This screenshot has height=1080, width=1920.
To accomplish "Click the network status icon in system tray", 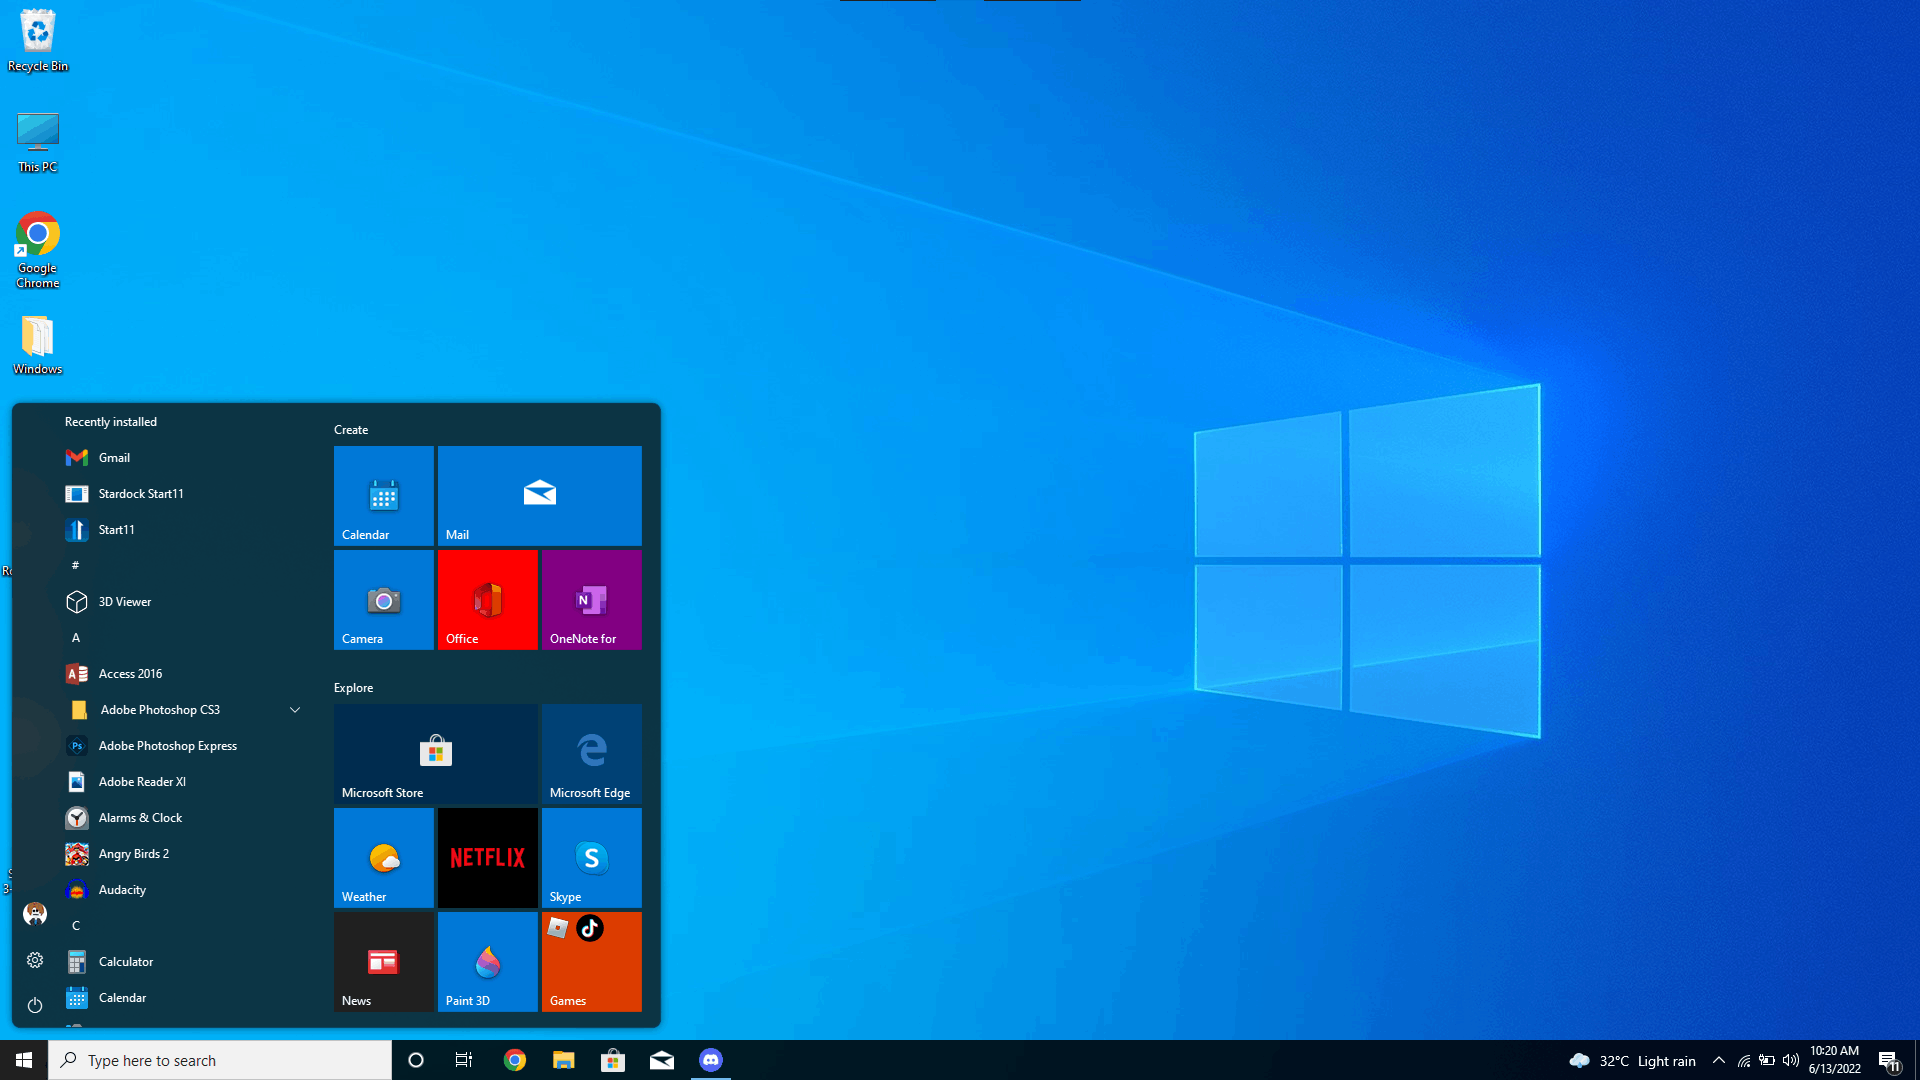I will click(x=1743, y=1060).
